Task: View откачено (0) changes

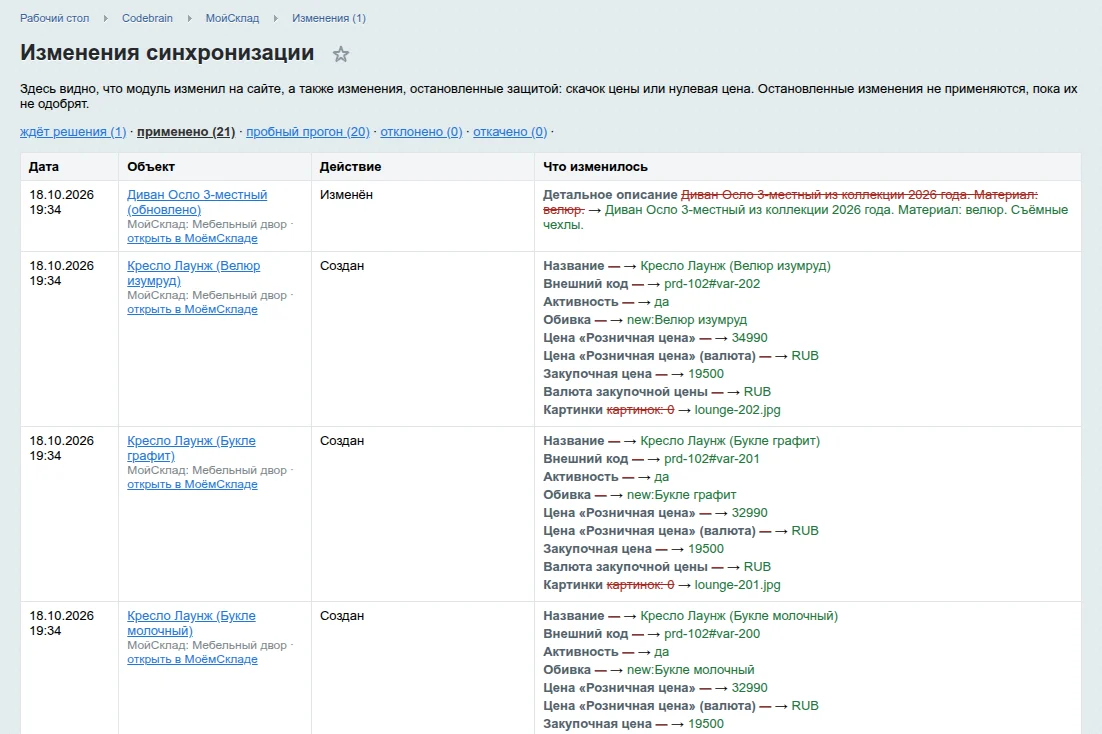Action: coord(510,131)
